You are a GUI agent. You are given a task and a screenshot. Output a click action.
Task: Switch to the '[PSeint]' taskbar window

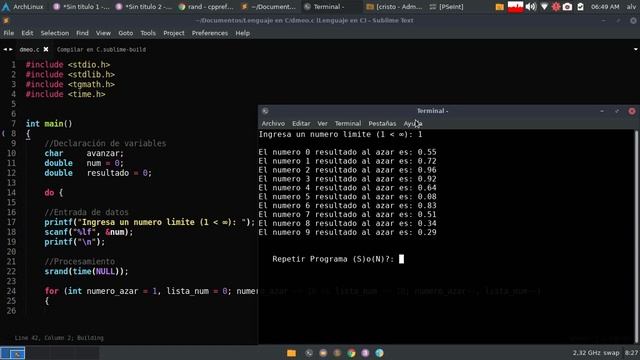[447, 7]
